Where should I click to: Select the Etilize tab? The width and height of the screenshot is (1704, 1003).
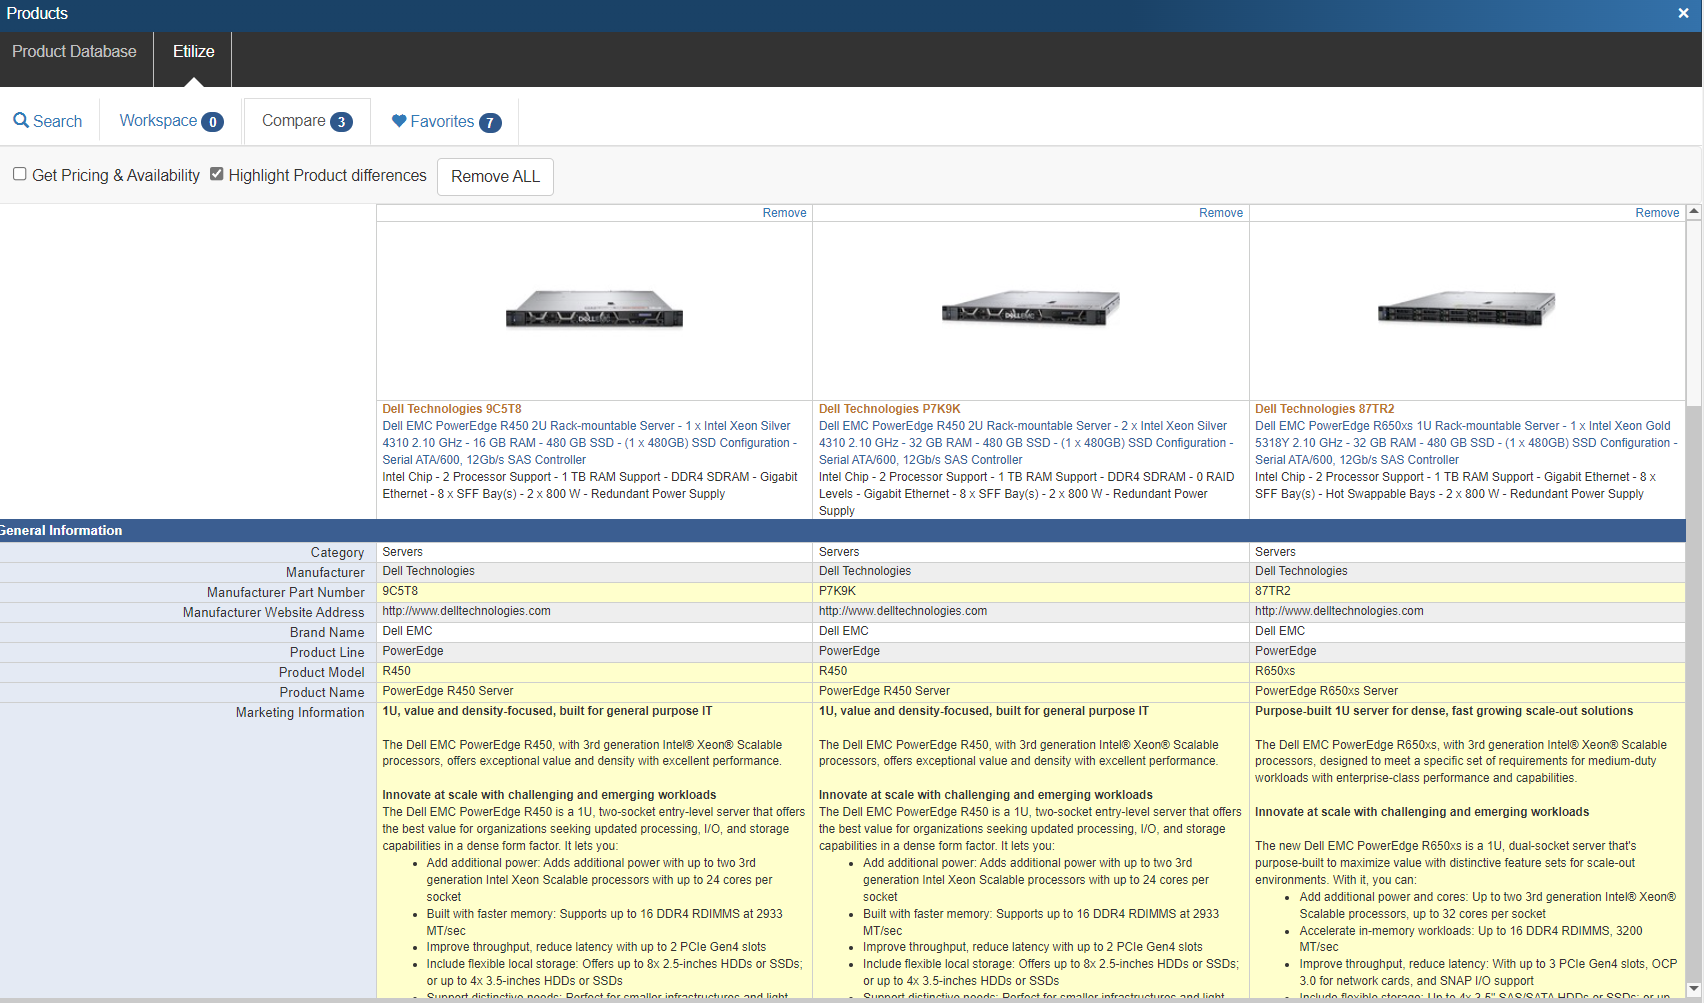(193, 52)
